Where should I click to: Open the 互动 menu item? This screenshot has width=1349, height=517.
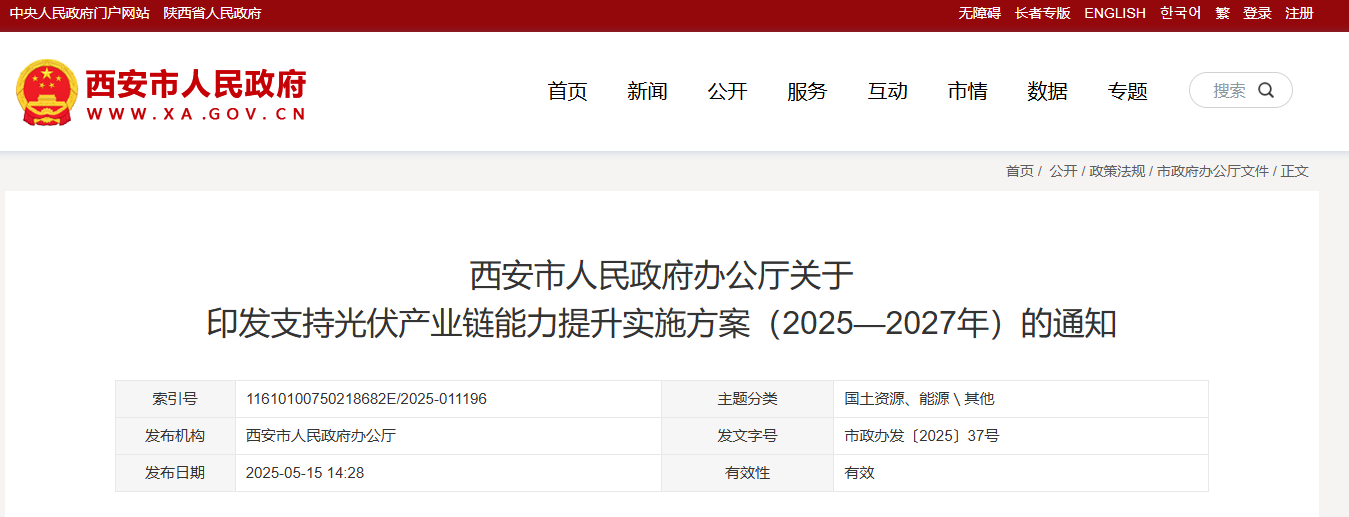887,92
